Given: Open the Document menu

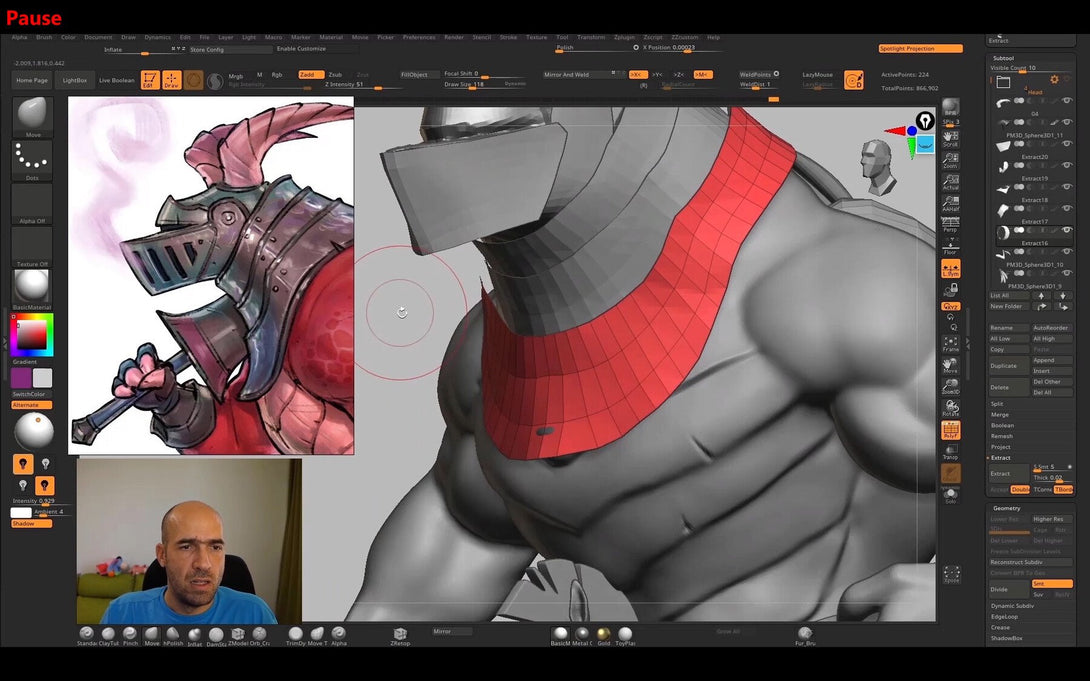Looking at the screenshot, I should [98, 38].
